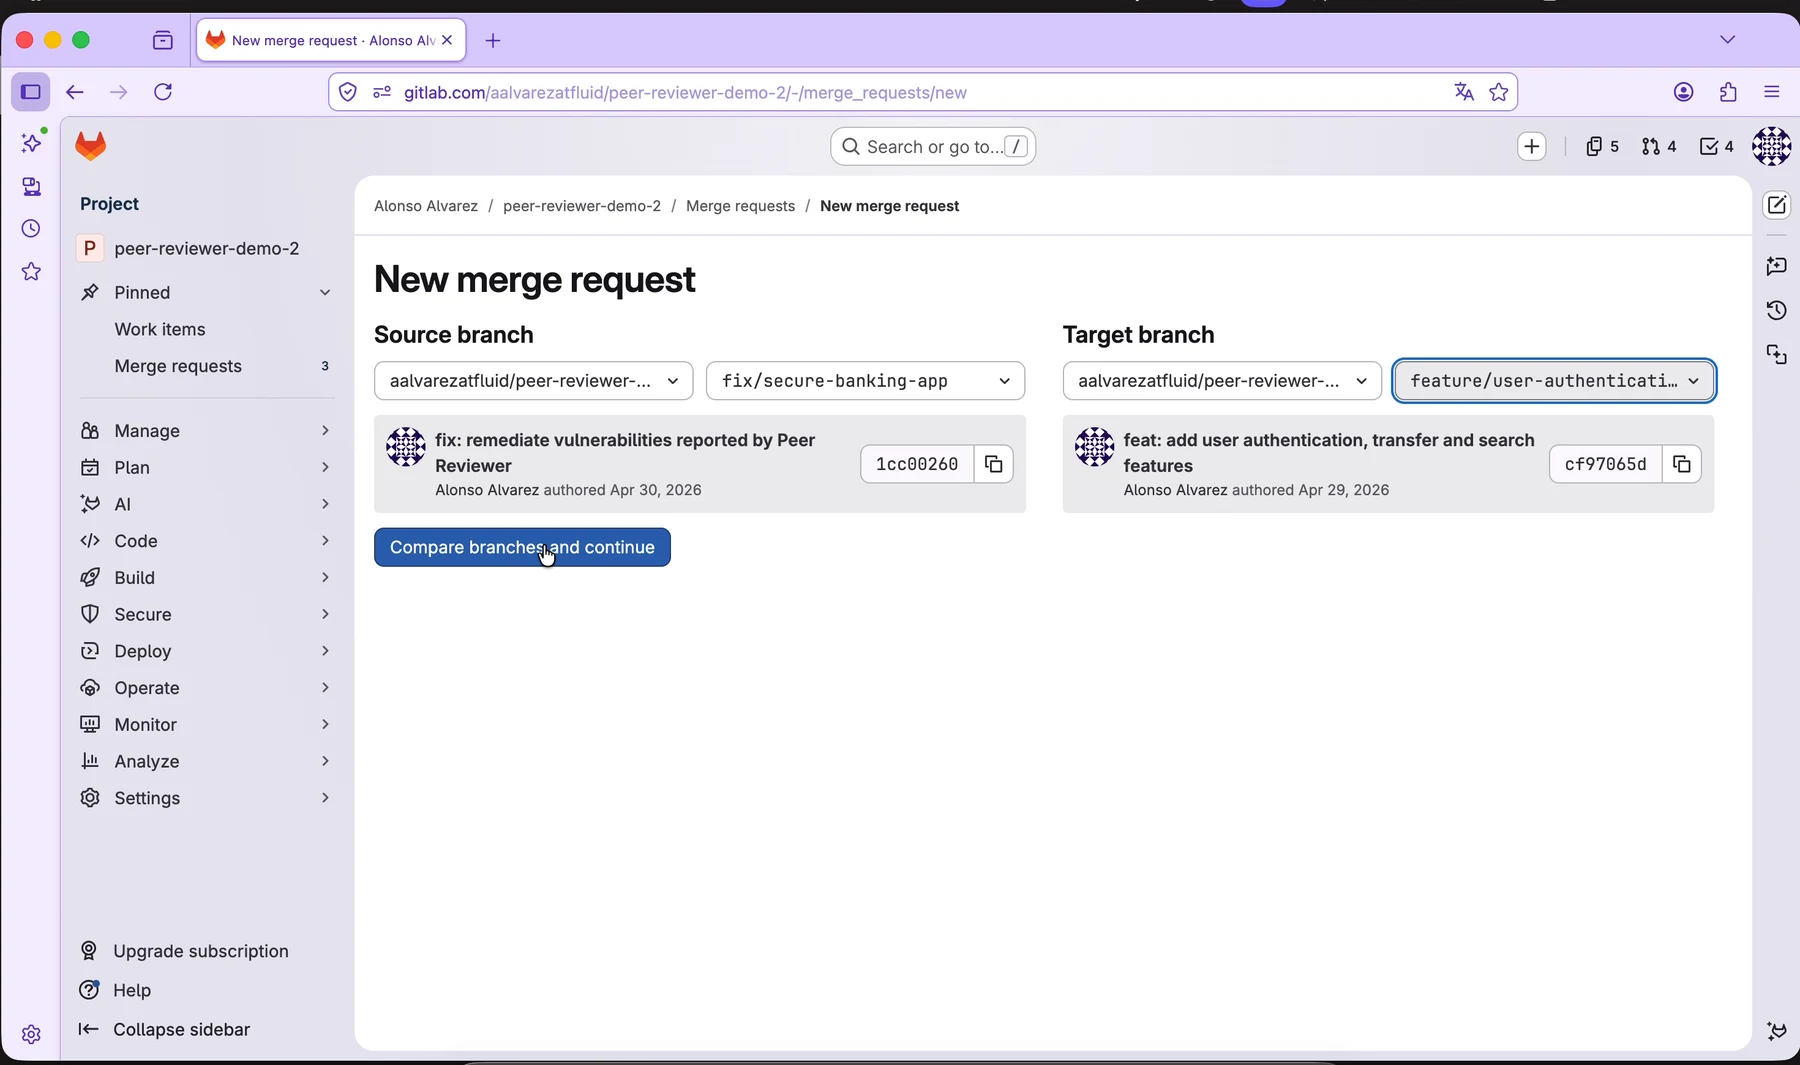Expand the Deploy section
This screenshot has height=1065, width=1800.
coord(205,651)
